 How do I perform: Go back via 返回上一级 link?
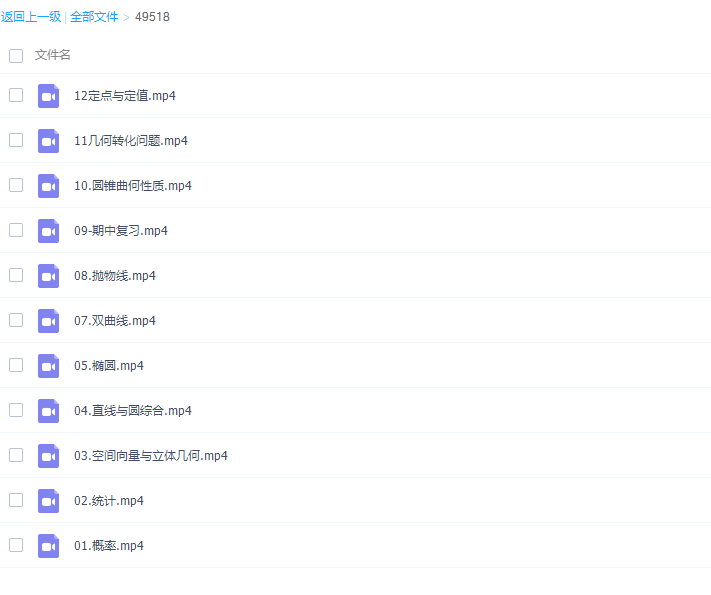tap(31, 17)
